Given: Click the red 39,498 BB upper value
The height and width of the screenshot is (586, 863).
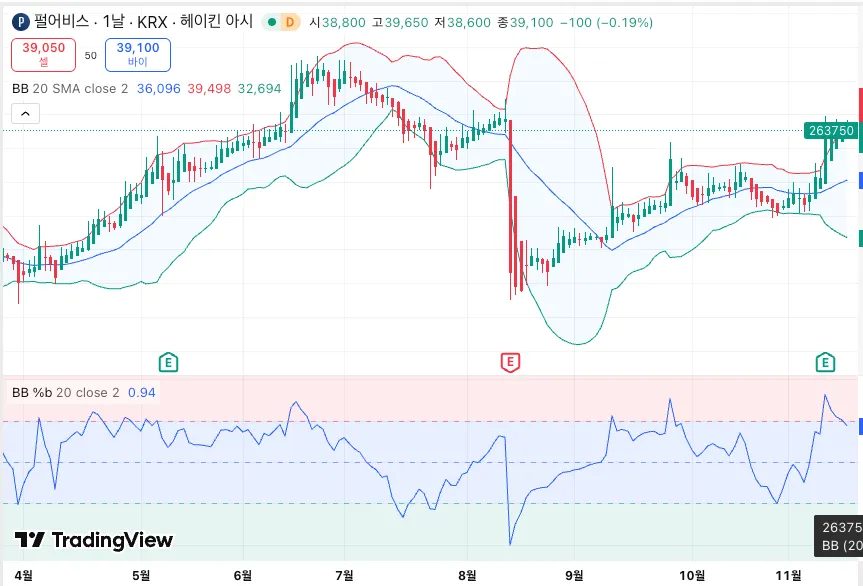Looking at the screenshot, I should [x=209, y=88].
